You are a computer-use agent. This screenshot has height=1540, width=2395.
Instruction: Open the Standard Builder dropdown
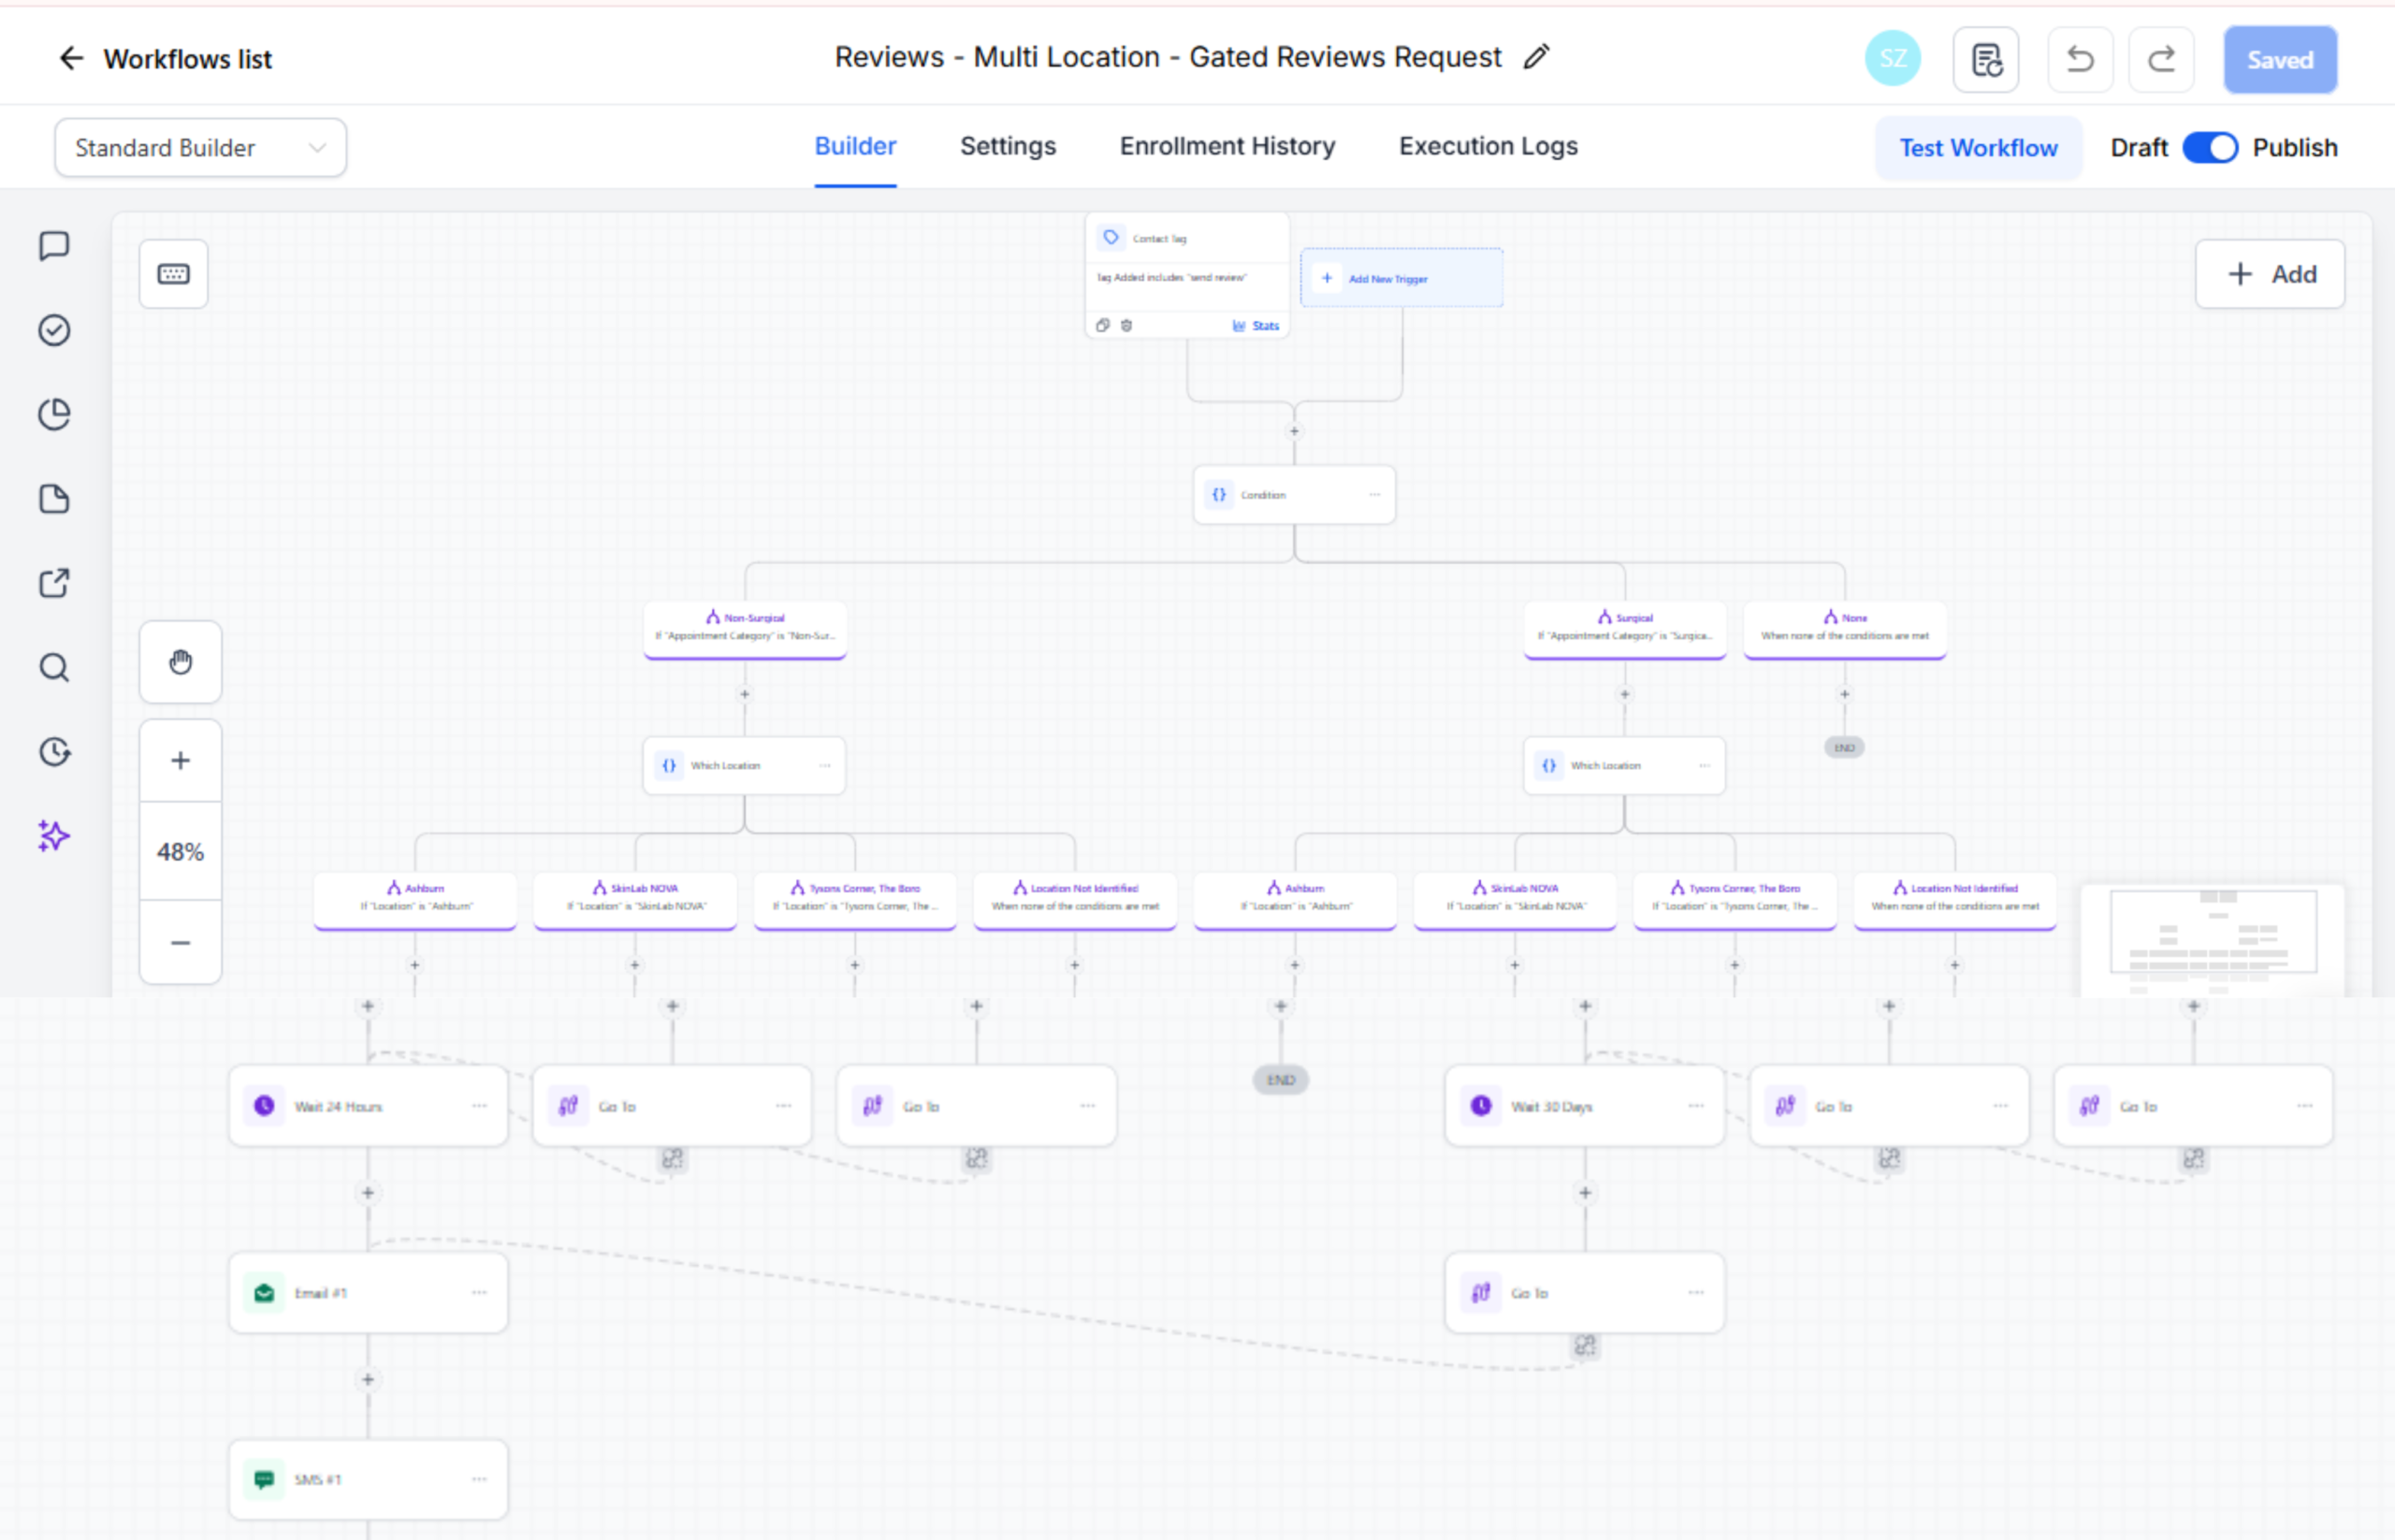point(200,148)
